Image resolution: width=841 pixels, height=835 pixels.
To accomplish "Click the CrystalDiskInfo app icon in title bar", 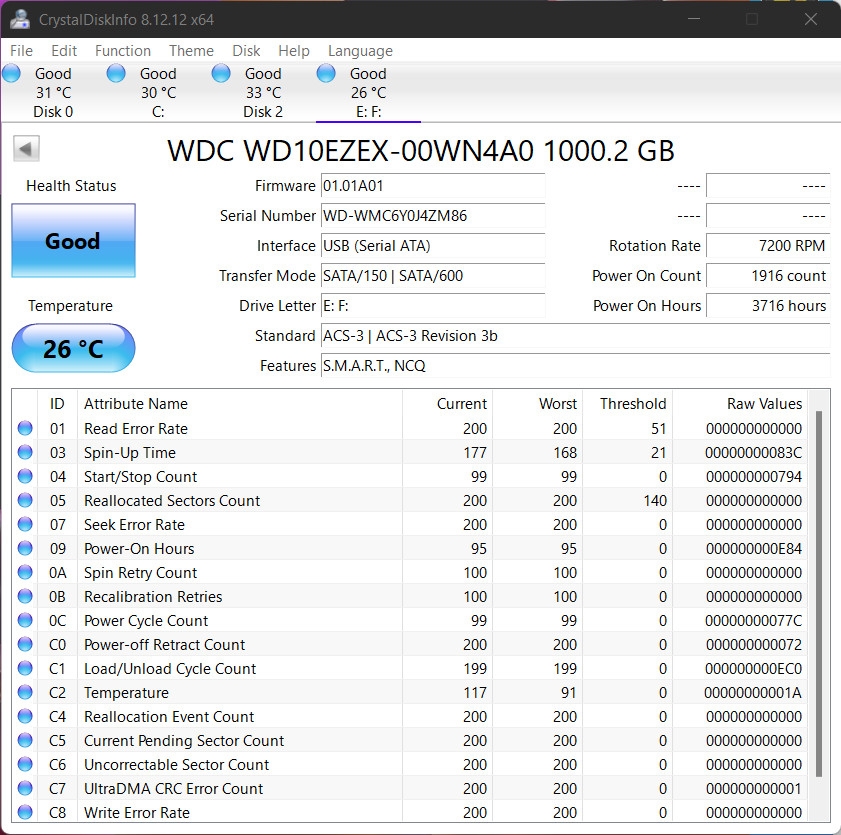I will (20, 19).
